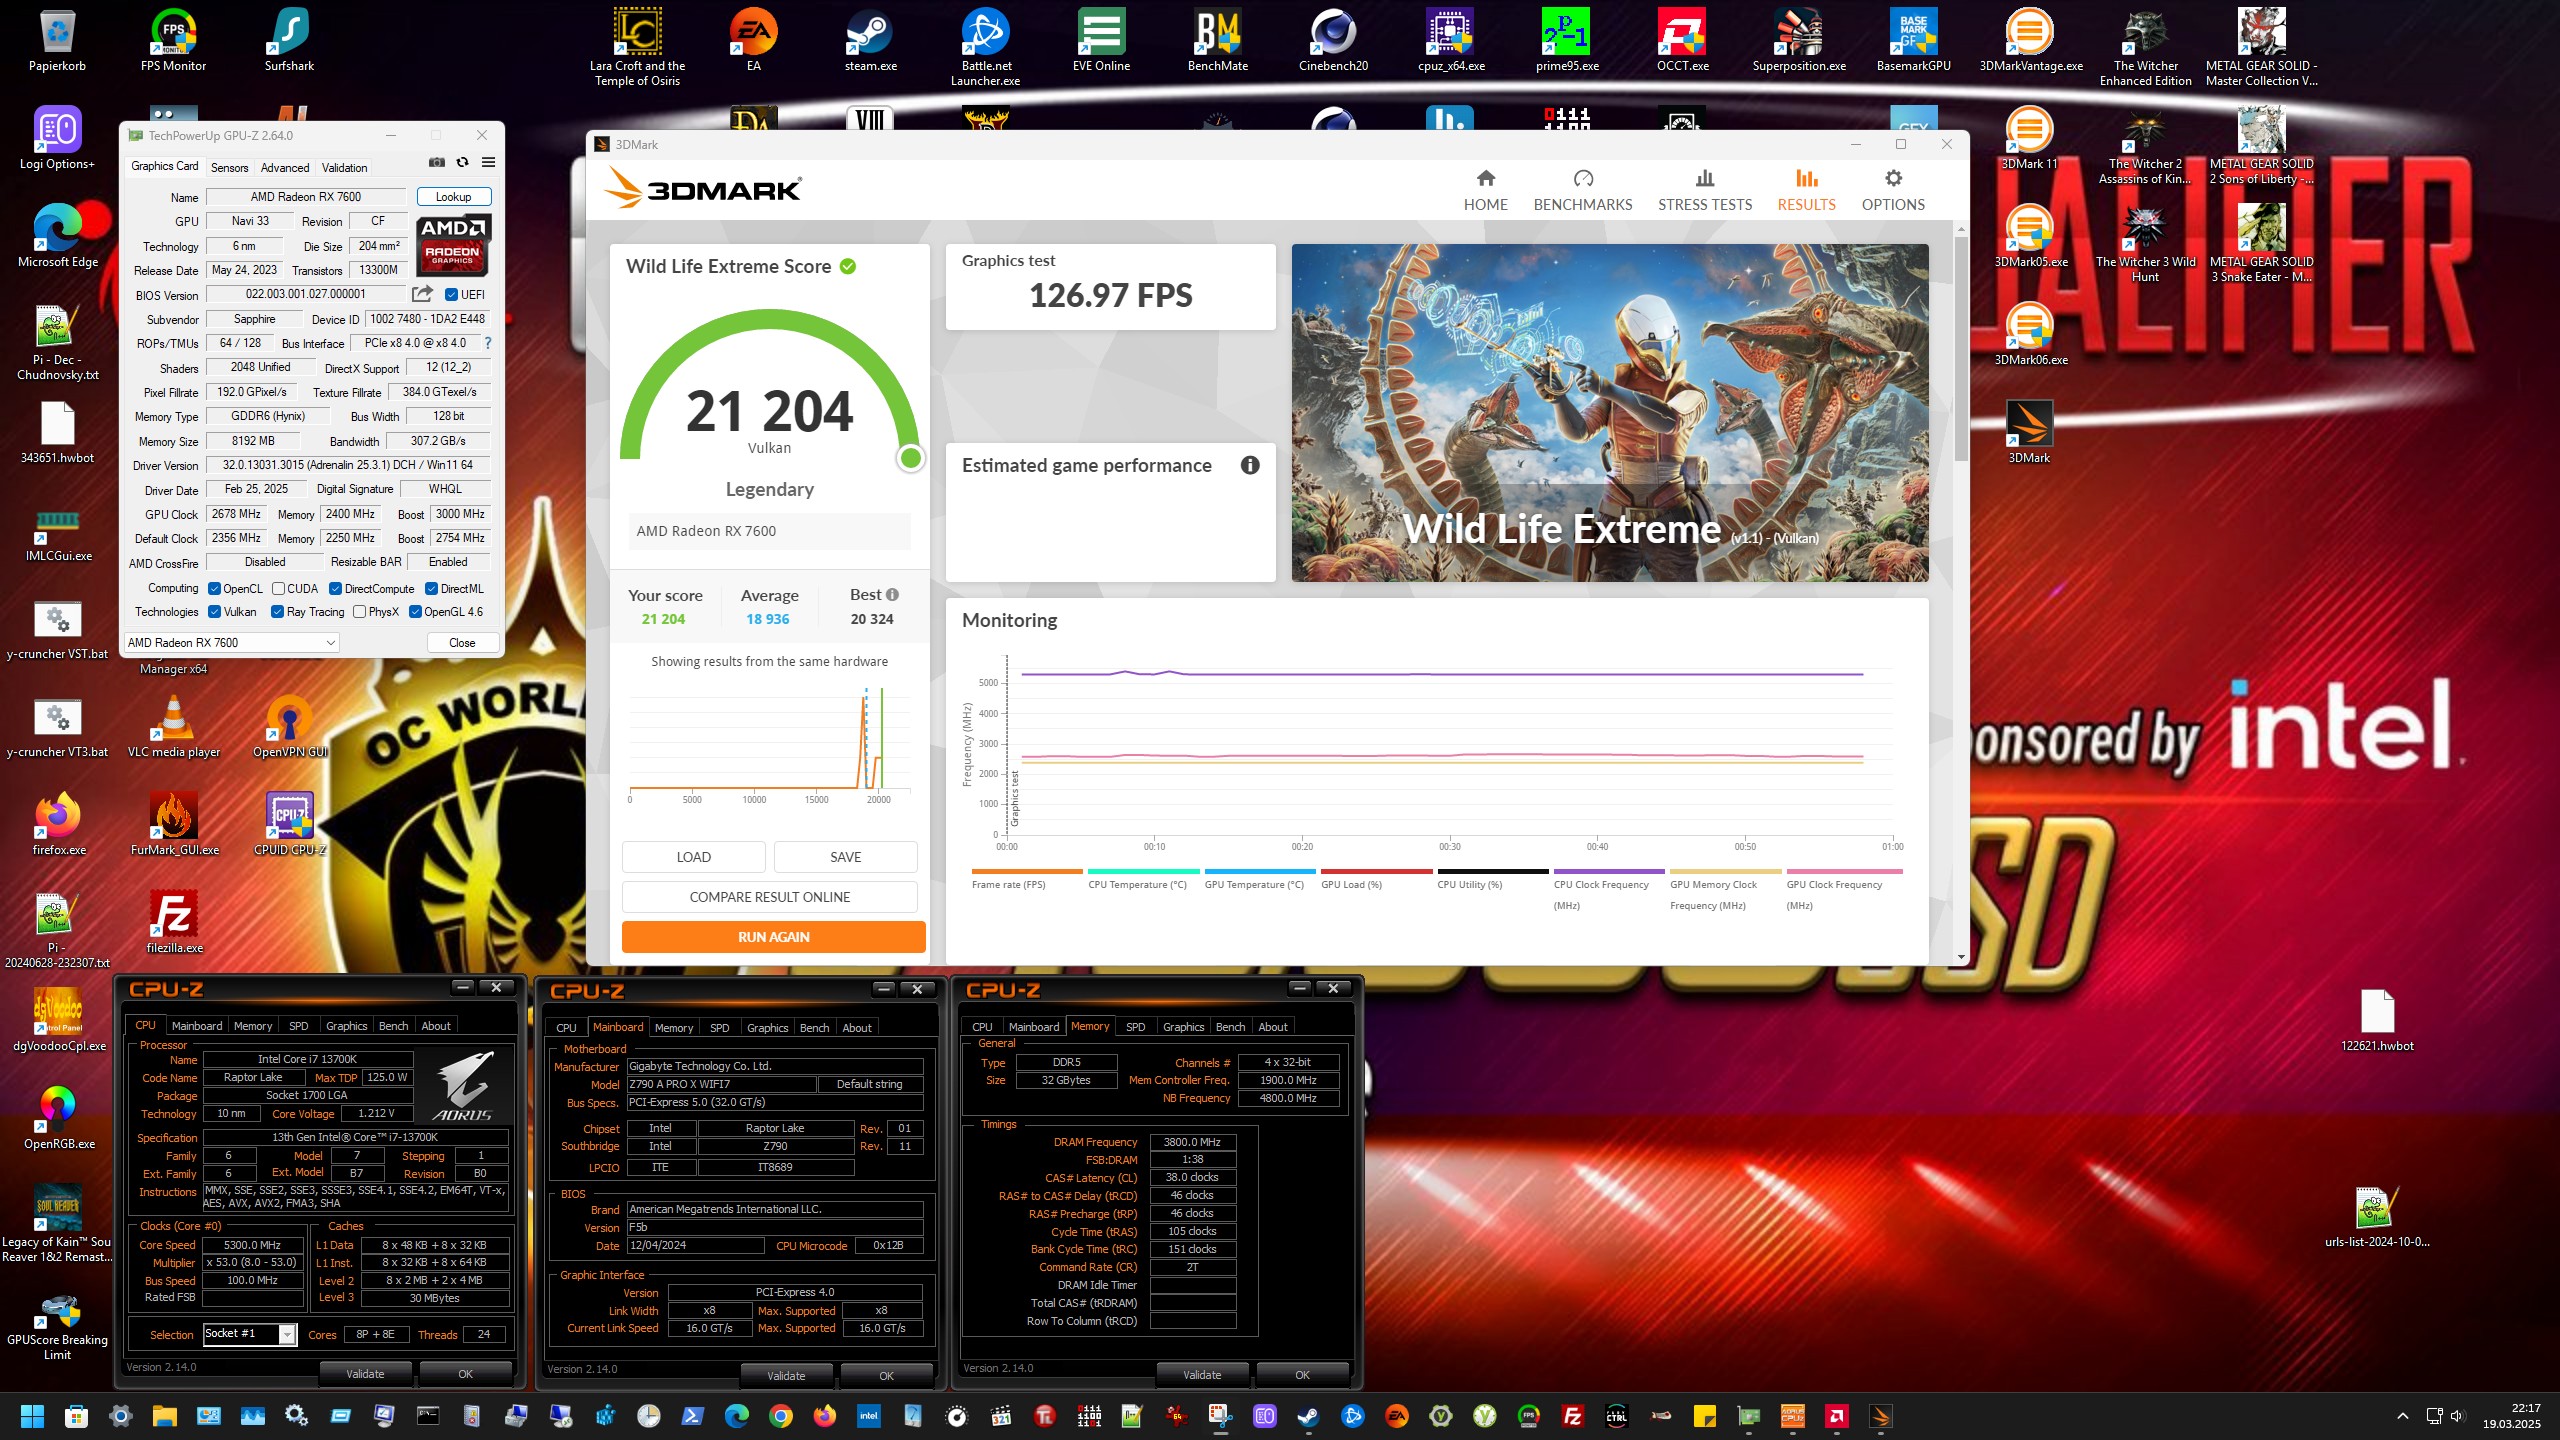Toggle the OpenGL 4.6 checkbox
The image size is (2560, 1440).
pyautogui.click(x=415, y=612)
